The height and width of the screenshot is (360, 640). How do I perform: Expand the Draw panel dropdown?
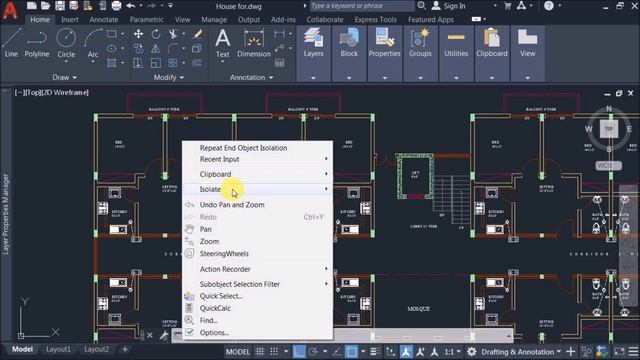(64, 77)
